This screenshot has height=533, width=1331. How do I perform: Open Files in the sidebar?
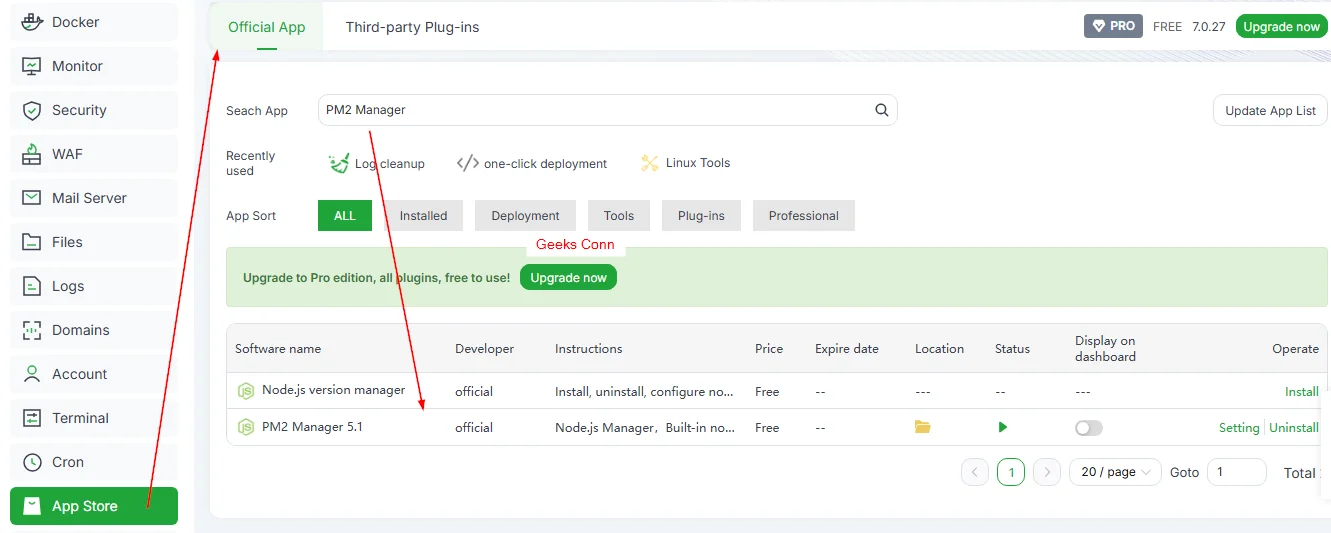coord(94,242)
